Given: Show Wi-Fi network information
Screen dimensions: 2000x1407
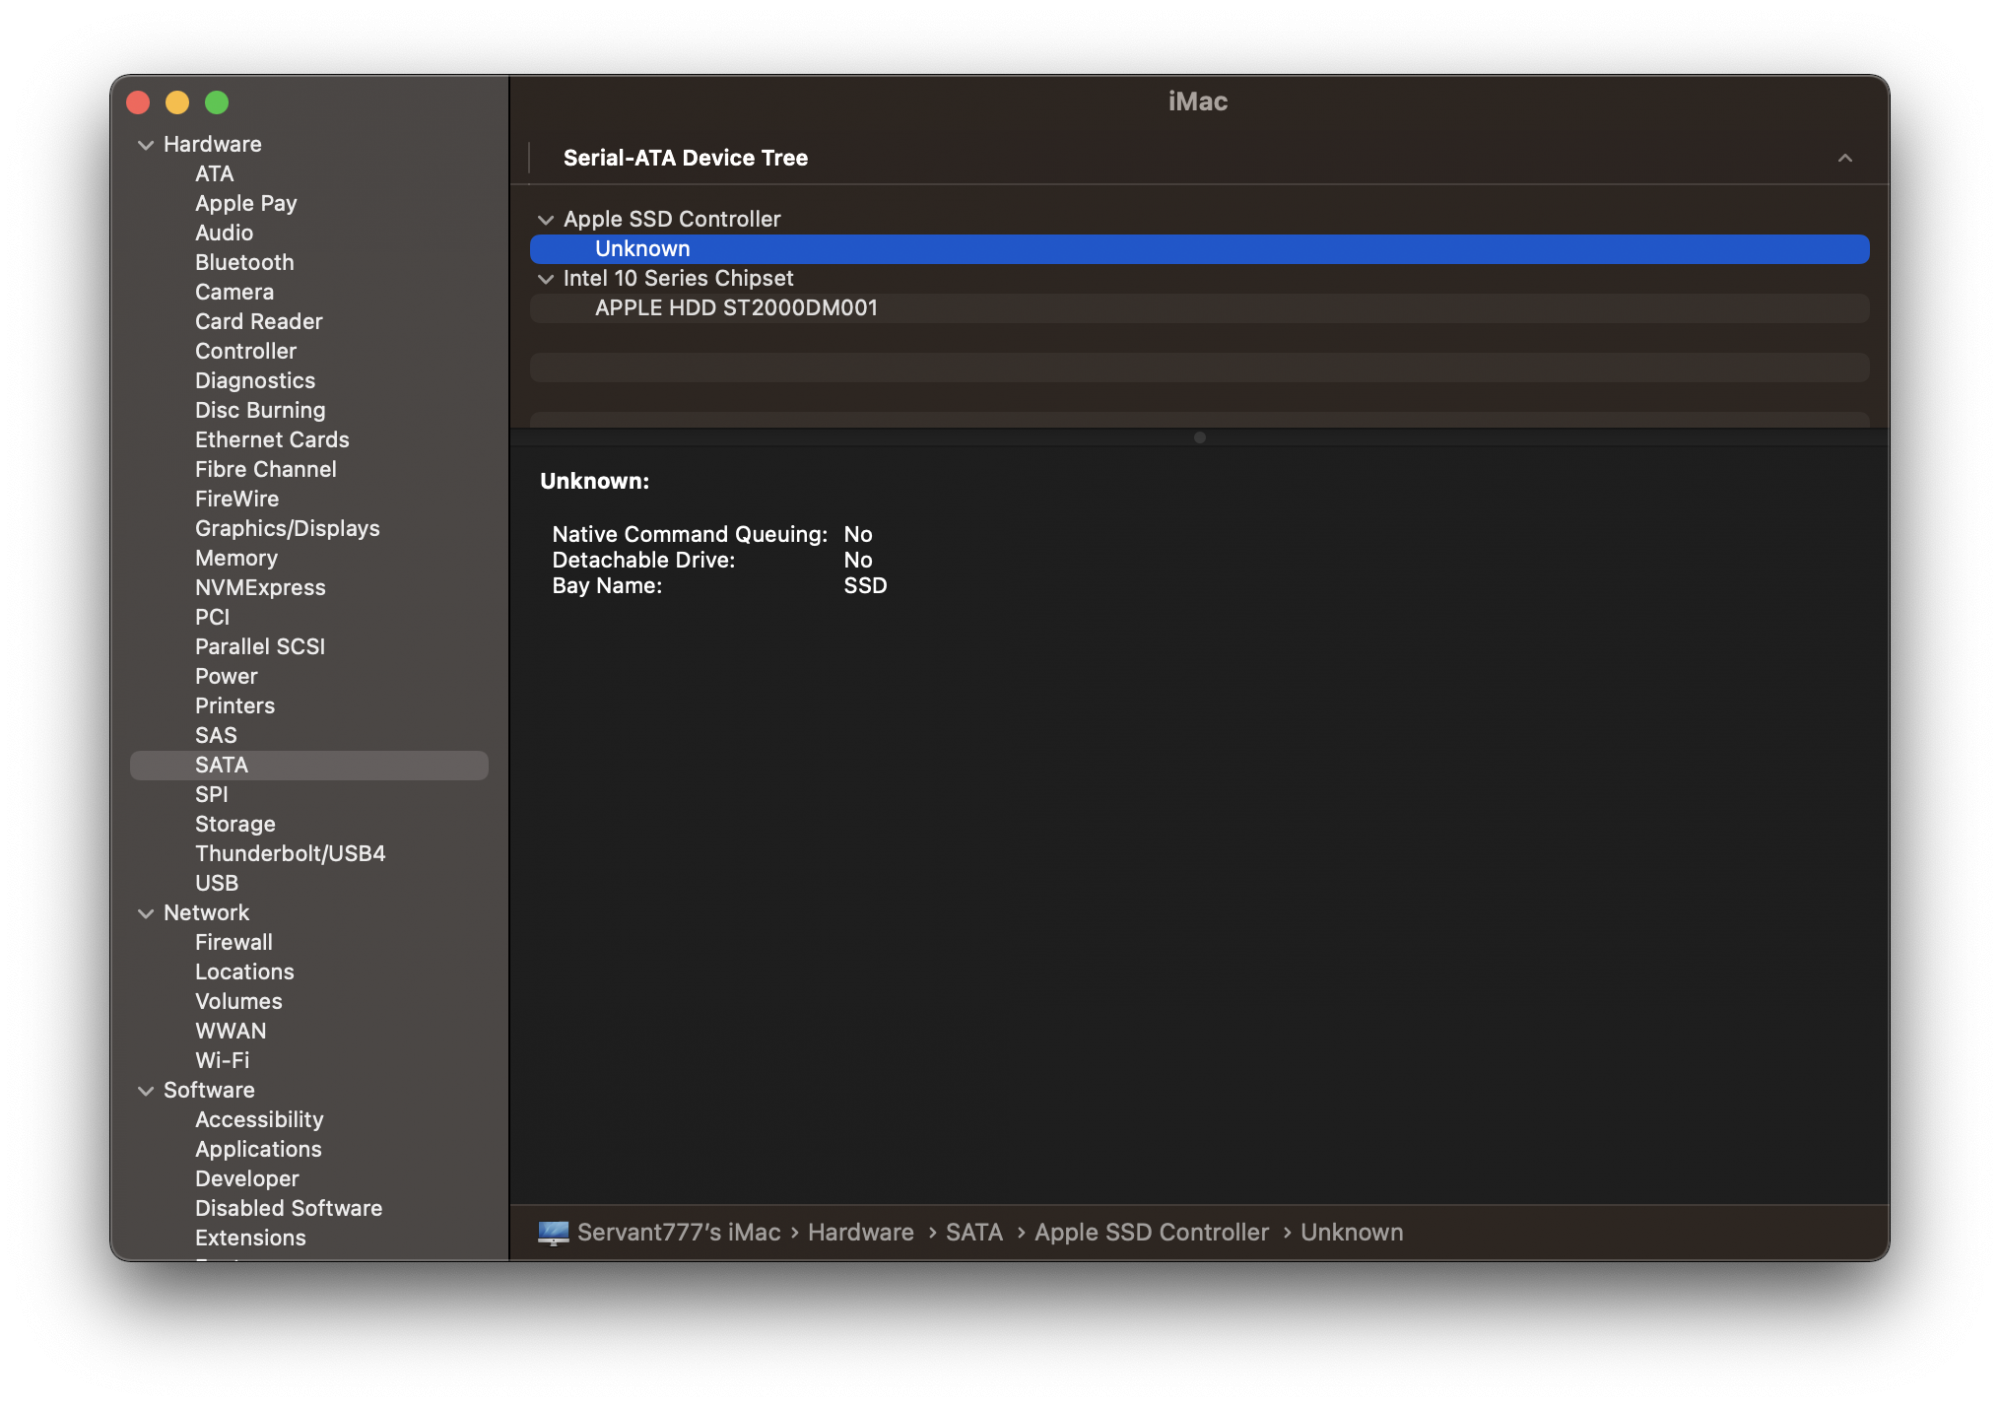Looking at the screenshot, I should (x=222, y=1060).
